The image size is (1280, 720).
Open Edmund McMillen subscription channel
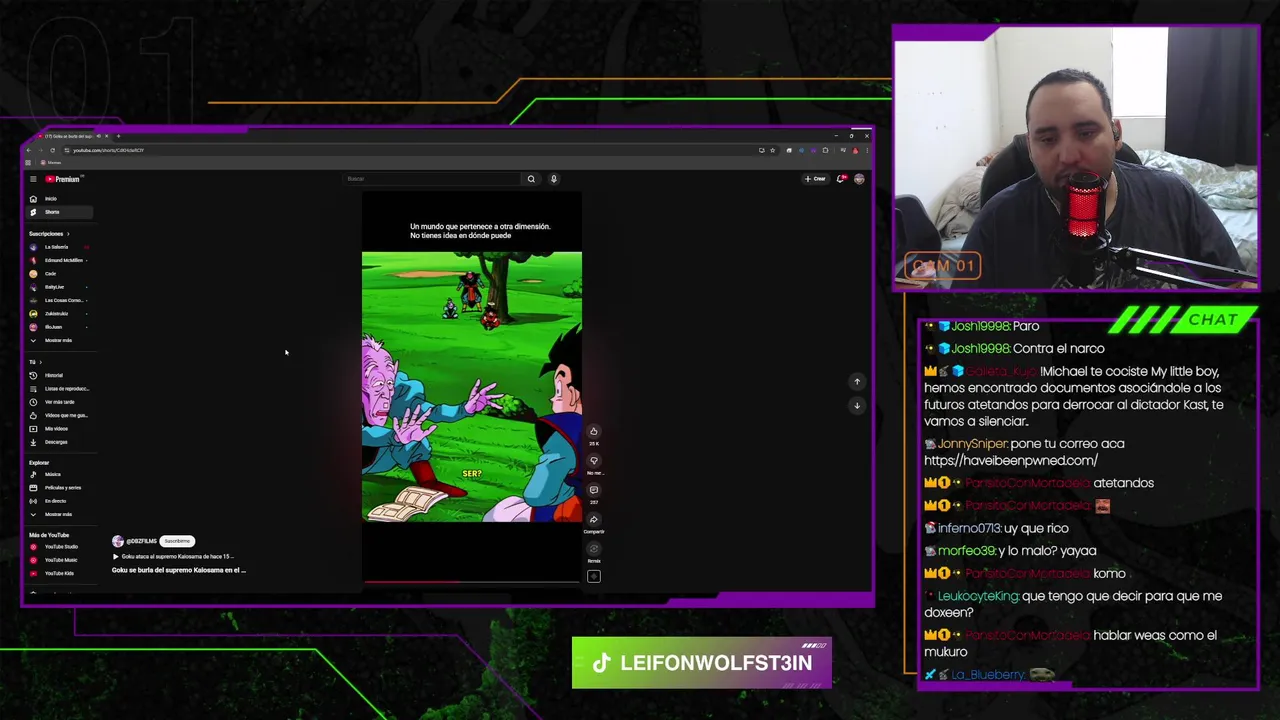[x=60, y=260]
